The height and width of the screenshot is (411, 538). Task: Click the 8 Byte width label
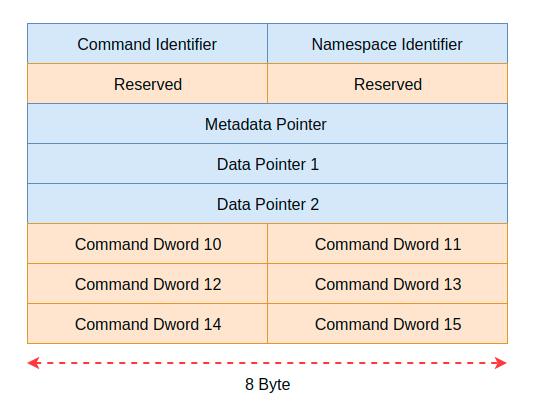click(x=268, y=384)
